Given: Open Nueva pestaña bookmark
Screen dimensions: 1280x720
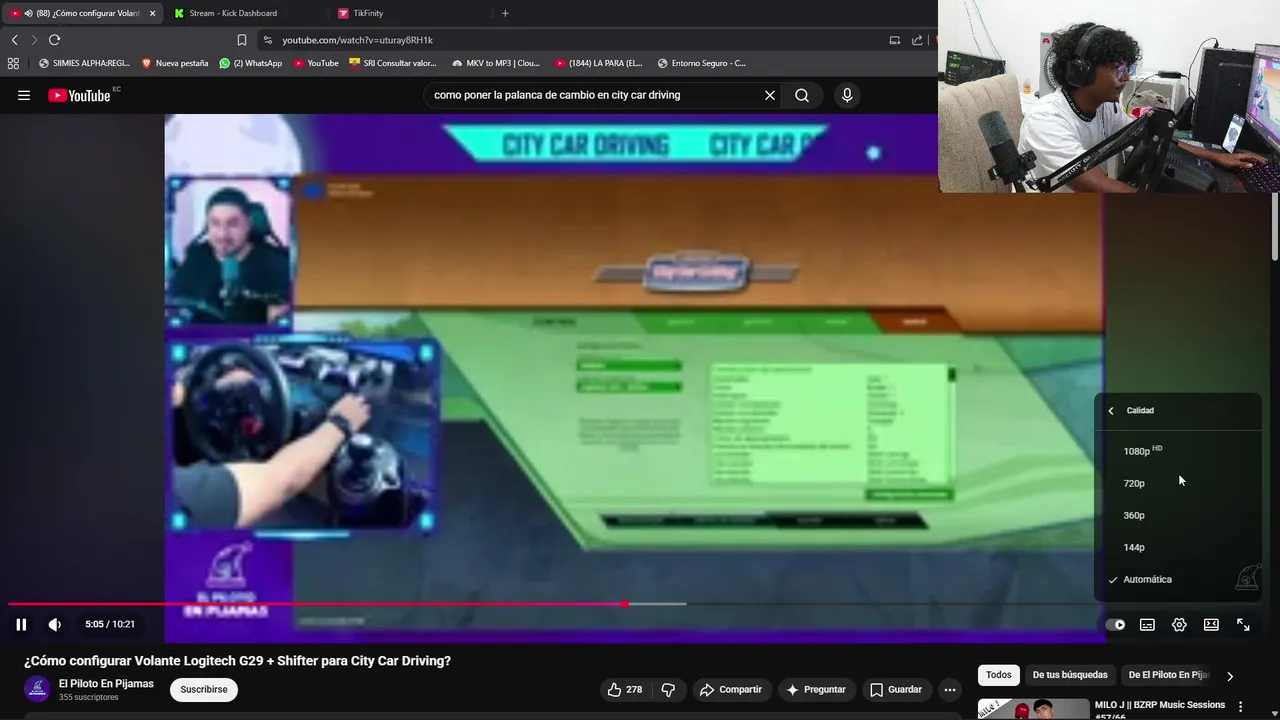Looking at the screenshot, I should point(175,63).
